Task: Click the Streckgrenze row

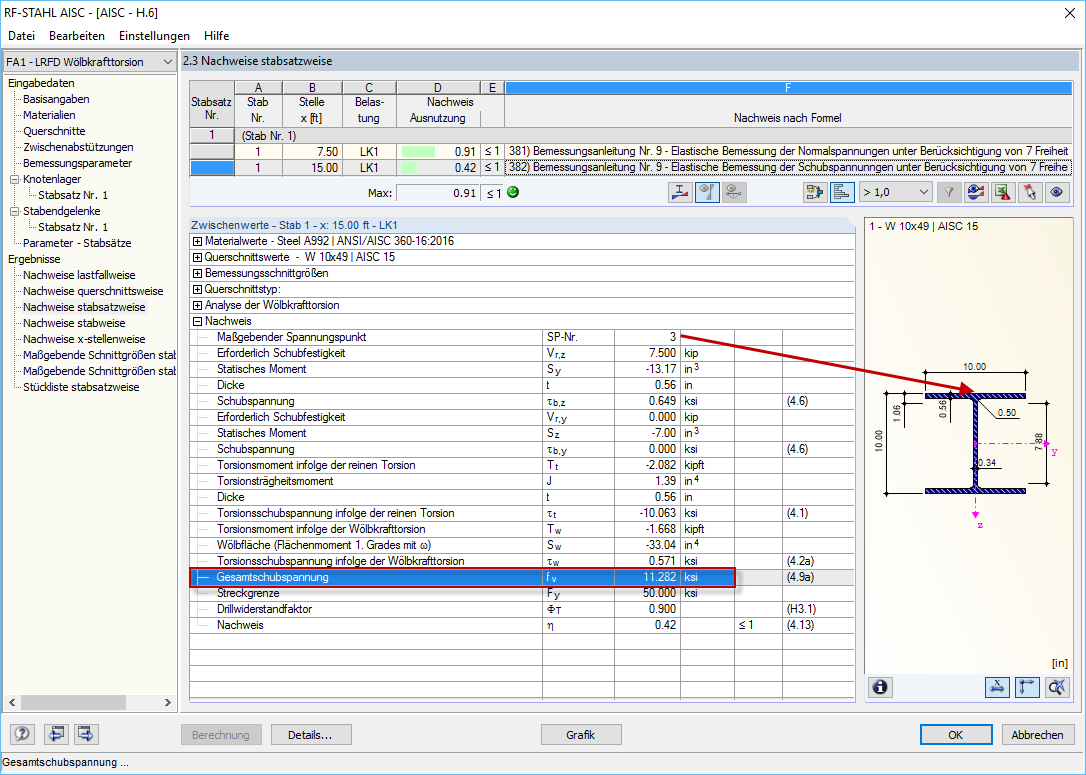Action: 522,593
